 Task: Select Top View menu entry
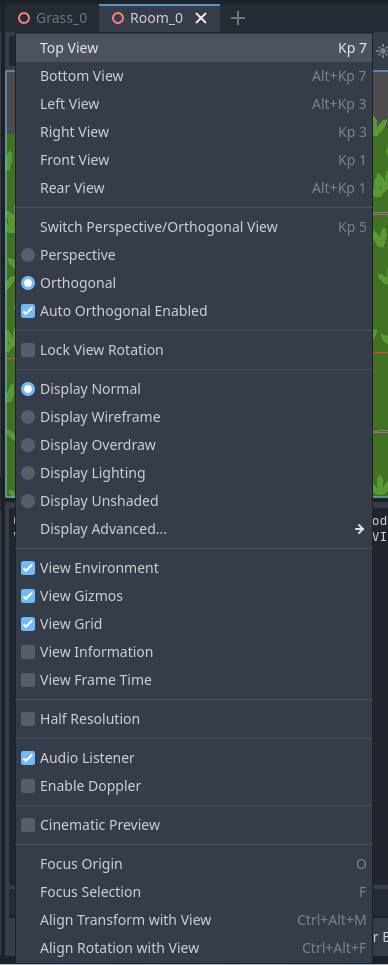click(194, 48)
